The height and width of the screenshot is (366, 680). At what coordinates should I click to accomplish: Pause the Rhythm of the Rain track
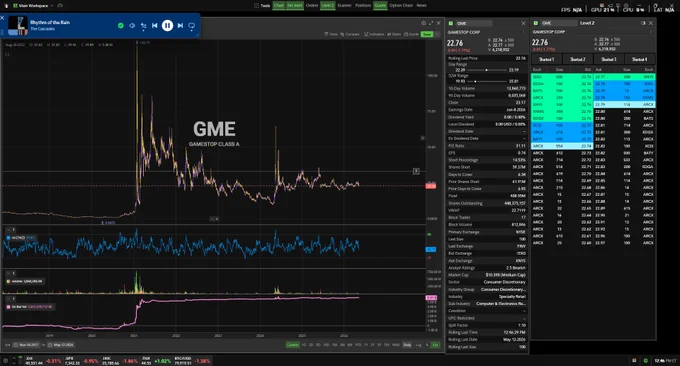167,26
